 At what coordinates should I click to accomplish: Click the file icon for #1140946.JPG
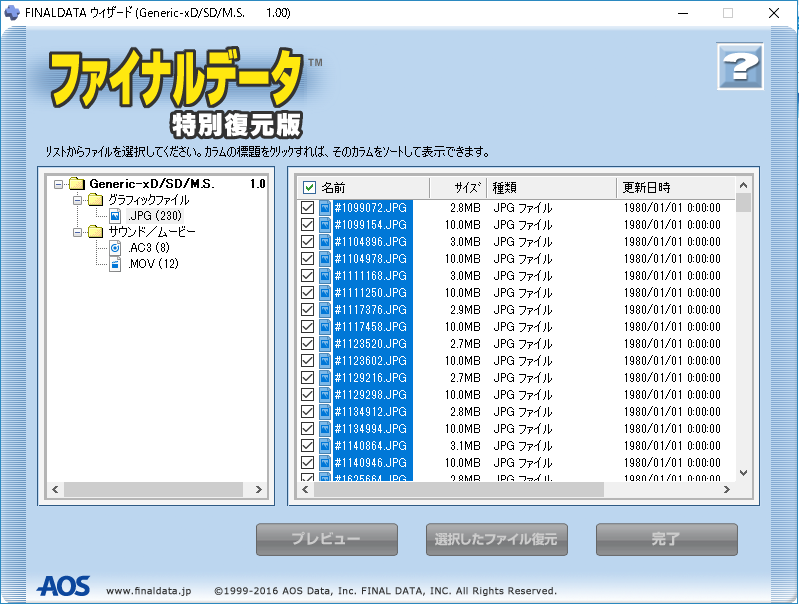click(x=325, y=463)
